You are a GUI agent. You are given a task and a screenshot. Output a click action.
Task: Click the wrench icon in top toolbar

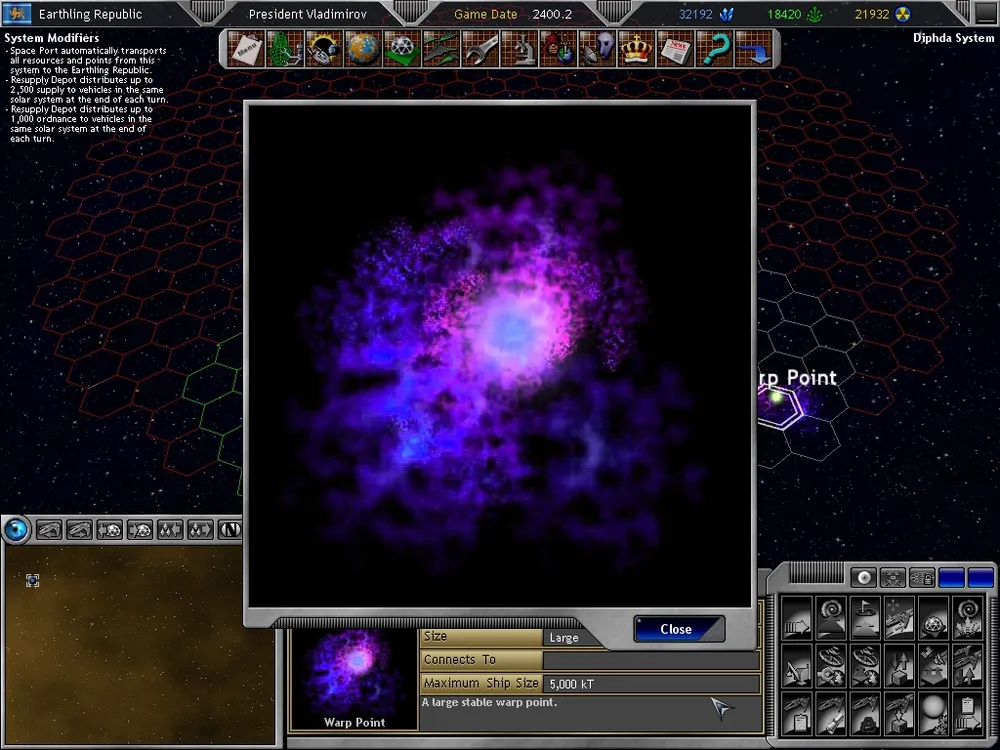(x=484, y=48)
